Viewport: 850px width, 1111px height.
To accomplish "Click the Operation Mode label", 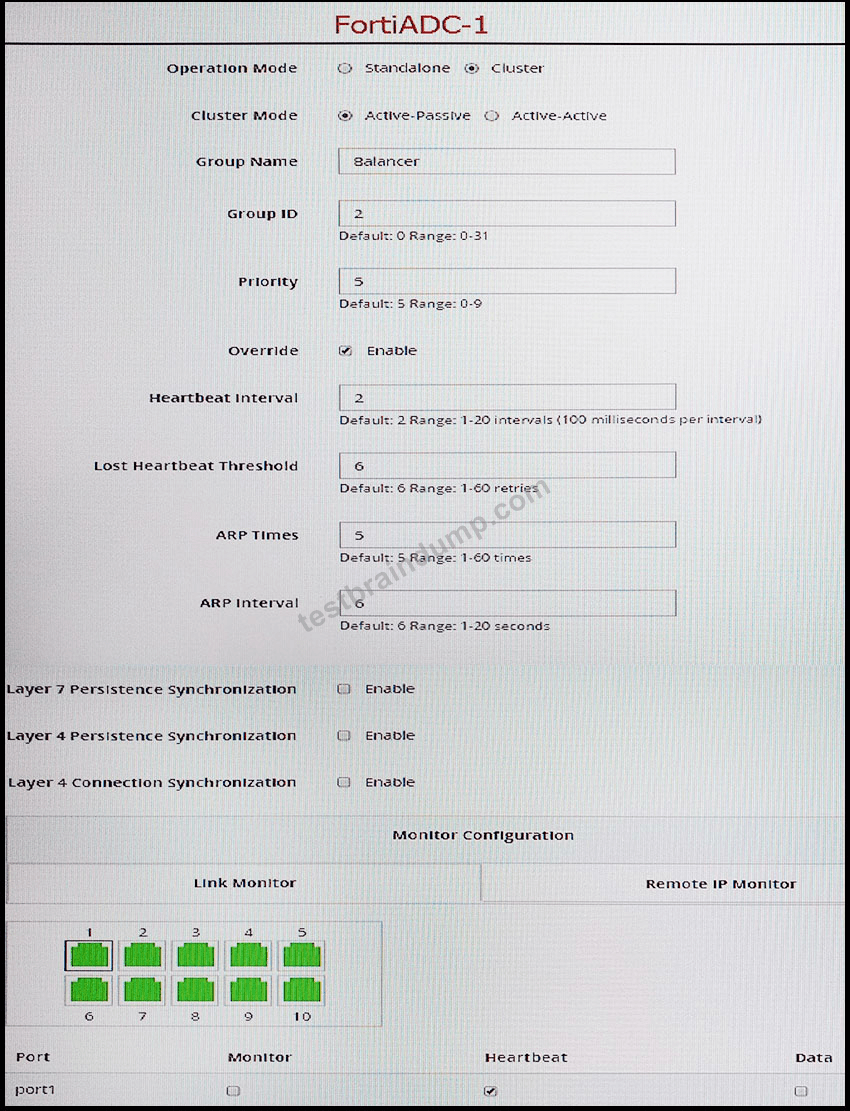I will 232,68.
